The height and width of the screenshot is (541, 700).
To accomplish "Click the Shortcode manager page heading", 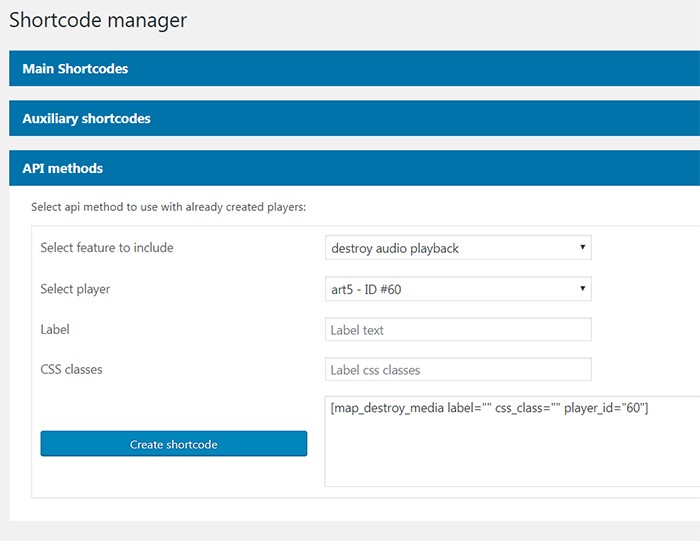I will tap(98, 20).
